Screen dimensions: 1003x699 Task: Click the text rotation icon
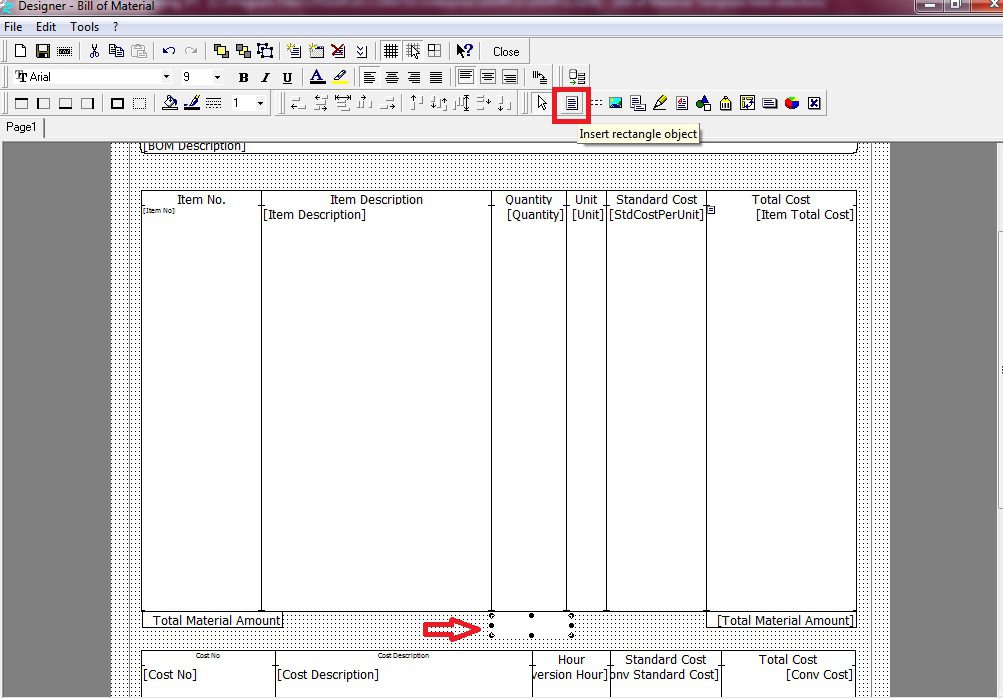coord(540,77)
